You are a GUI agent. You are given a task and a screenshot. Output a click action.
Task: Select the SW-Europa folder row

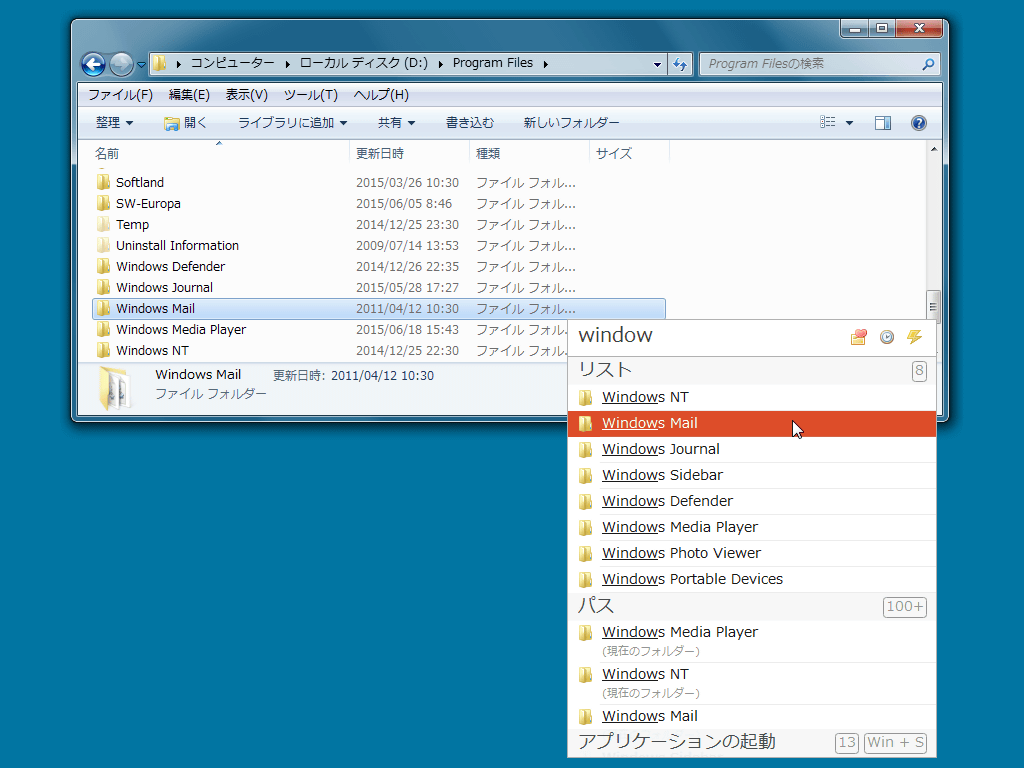379,204
